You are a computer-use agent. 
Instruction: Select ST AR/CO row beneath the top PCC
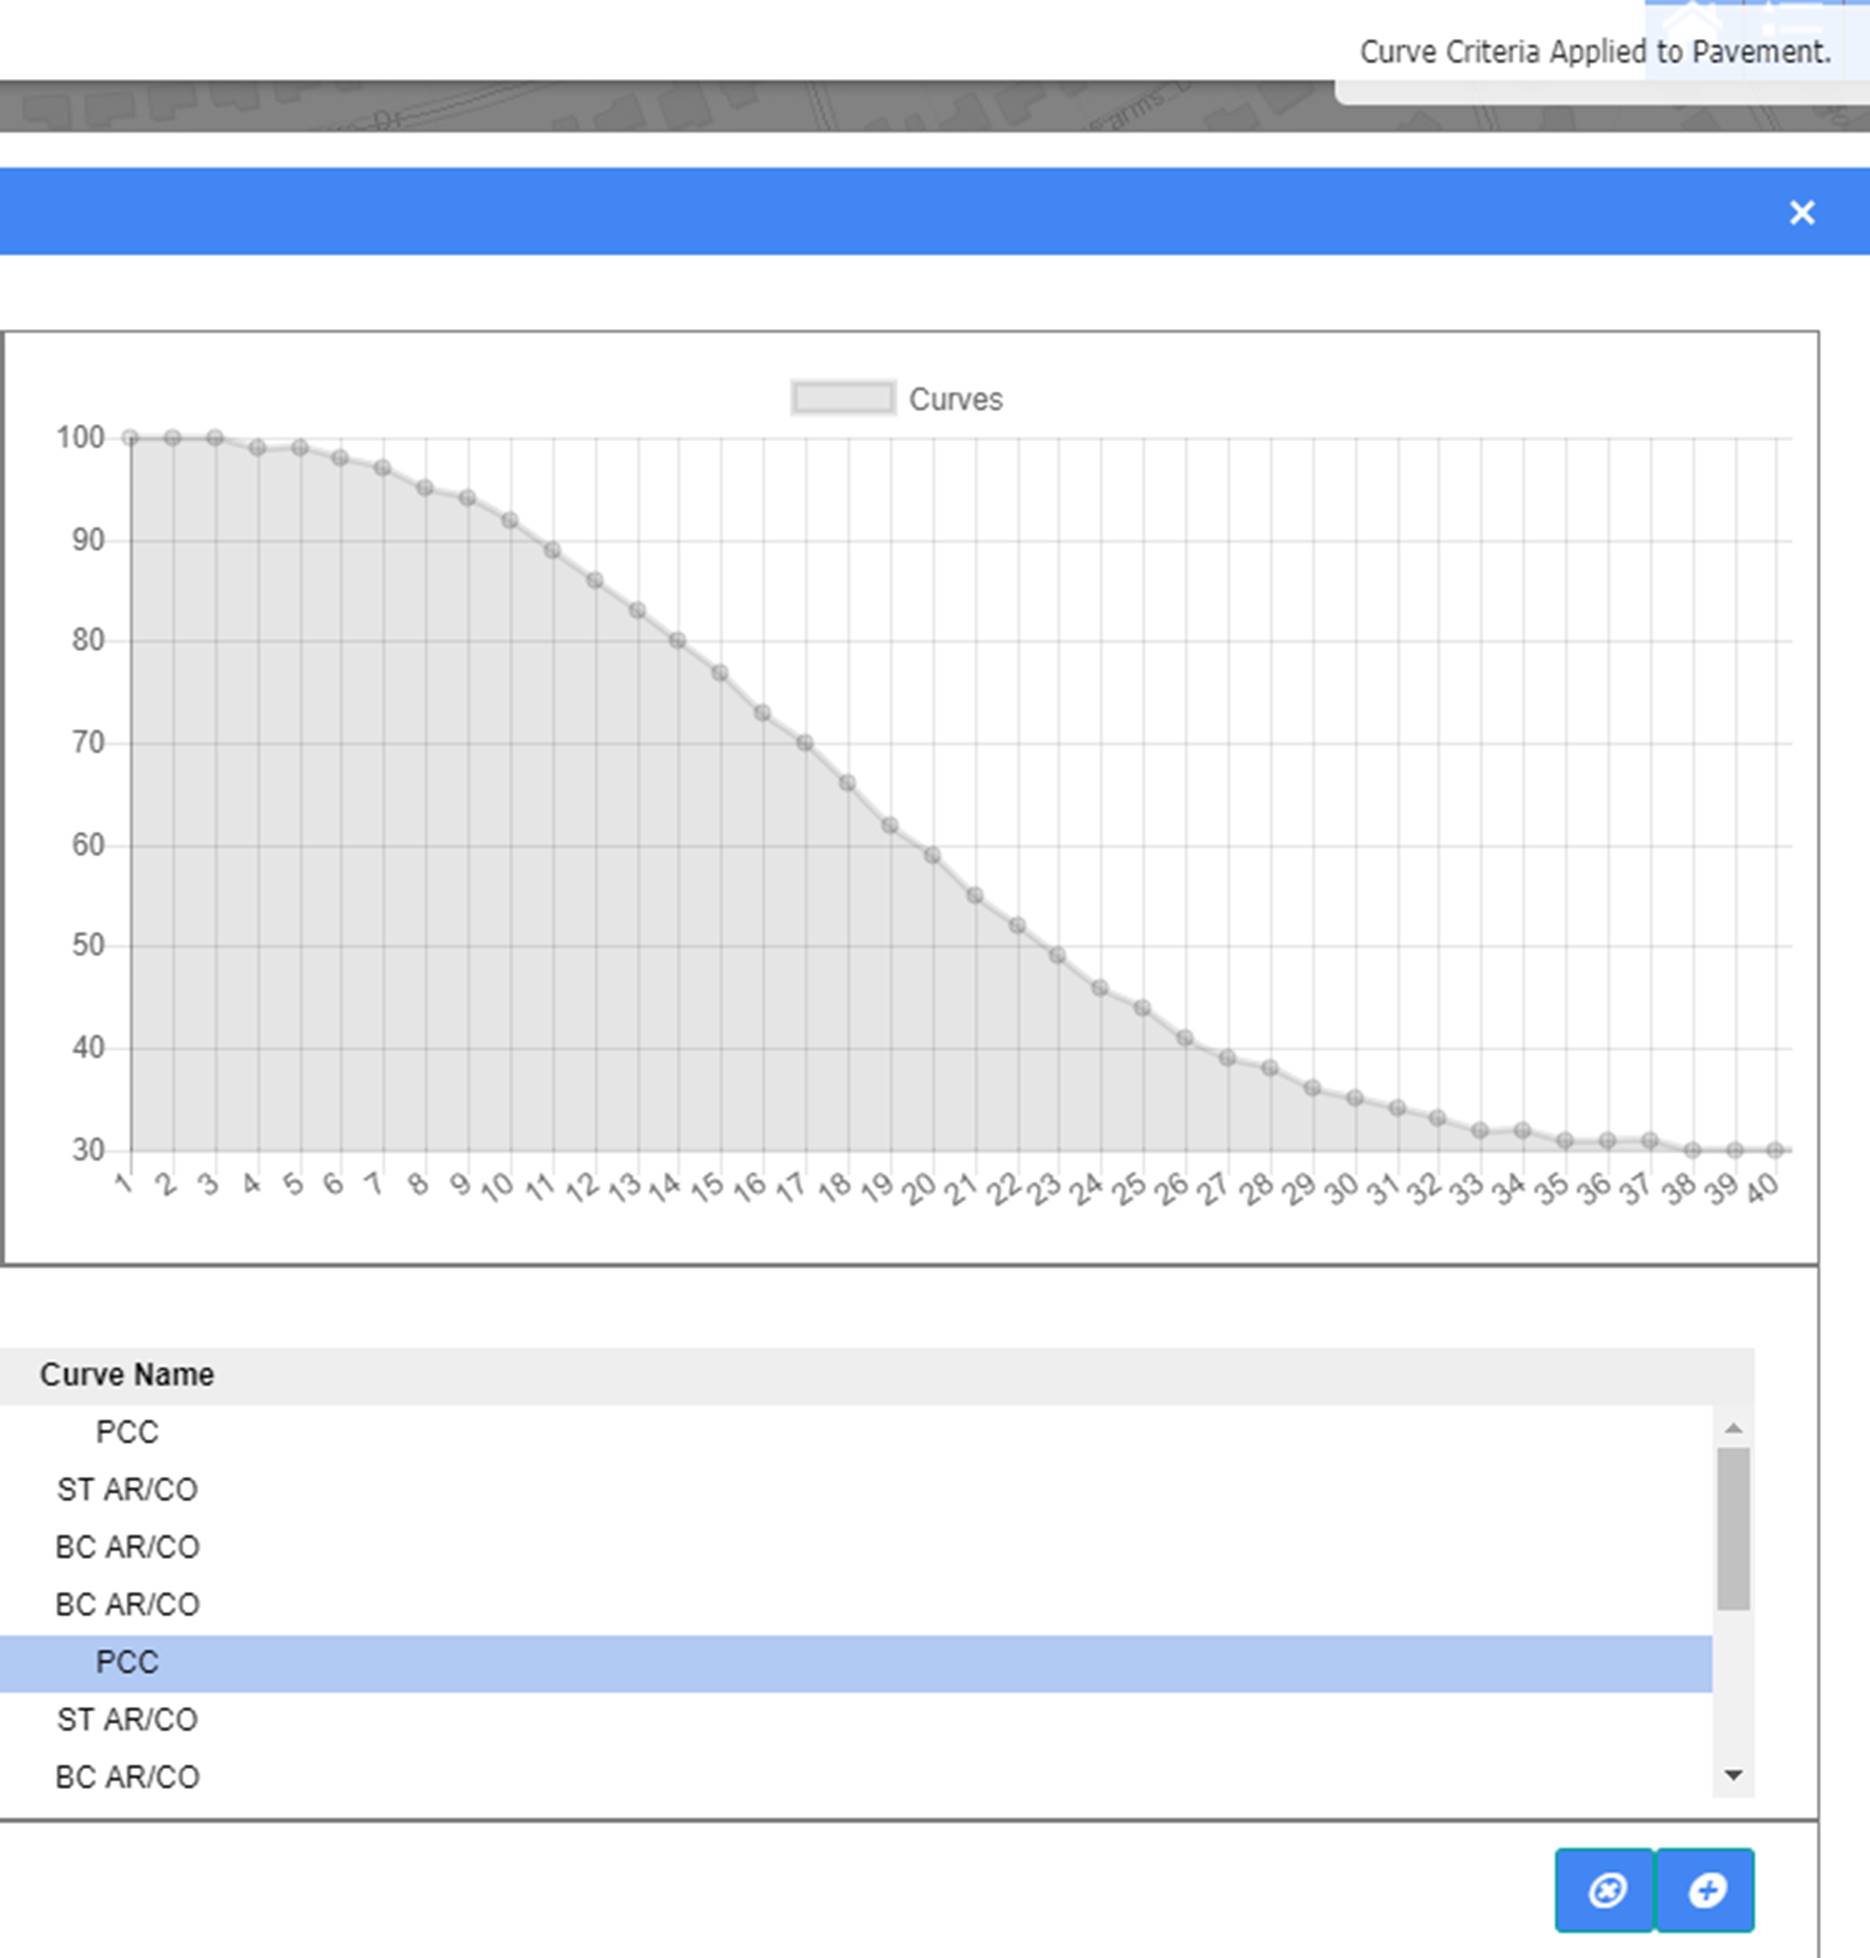pos(127,1490)
